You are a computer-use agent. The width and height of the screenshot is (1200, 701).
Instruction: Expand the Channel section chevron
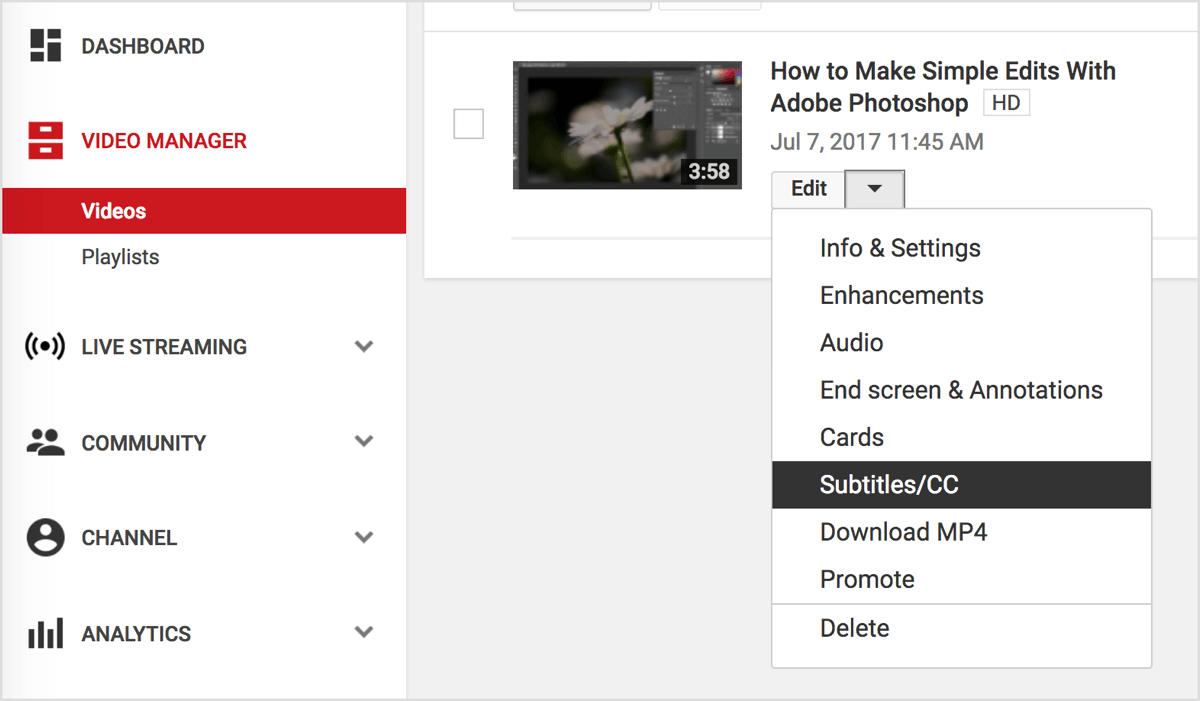pyautogui.click(x=365, y=537)
